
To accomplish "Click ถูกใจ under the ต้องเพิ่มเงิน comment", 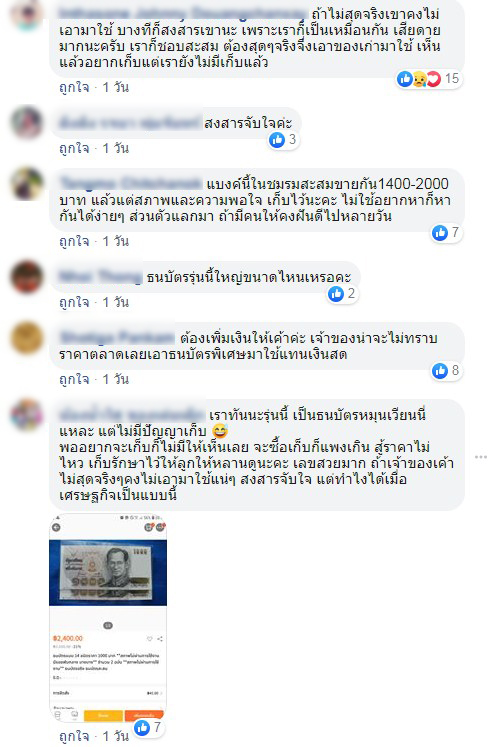I will (74, 379).
